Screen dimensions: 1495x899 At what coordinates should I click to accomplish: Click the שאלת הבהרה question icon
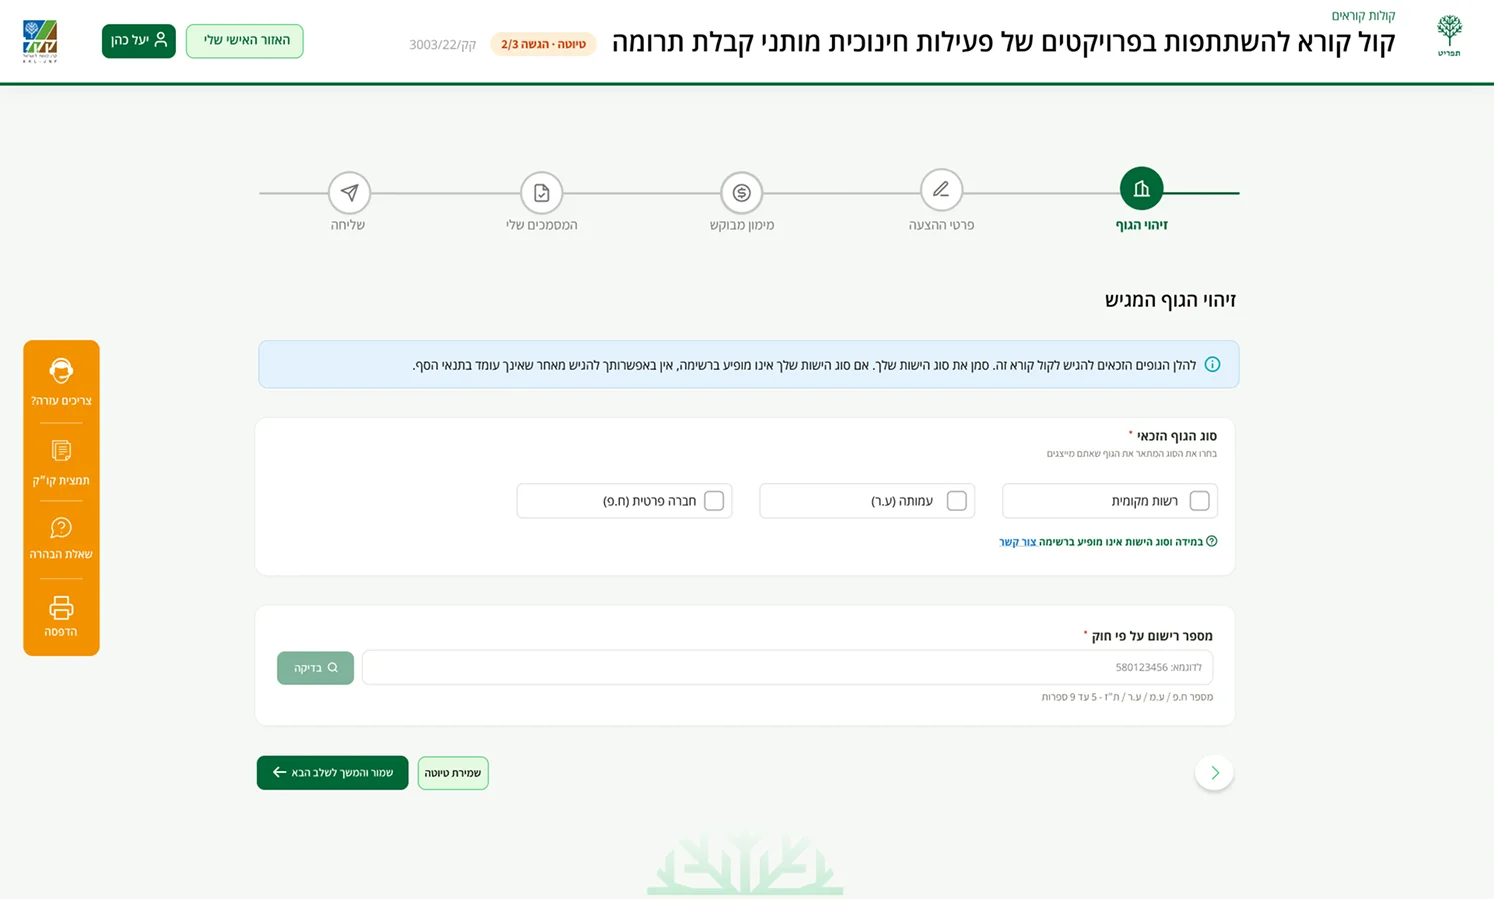pos(61,528)
